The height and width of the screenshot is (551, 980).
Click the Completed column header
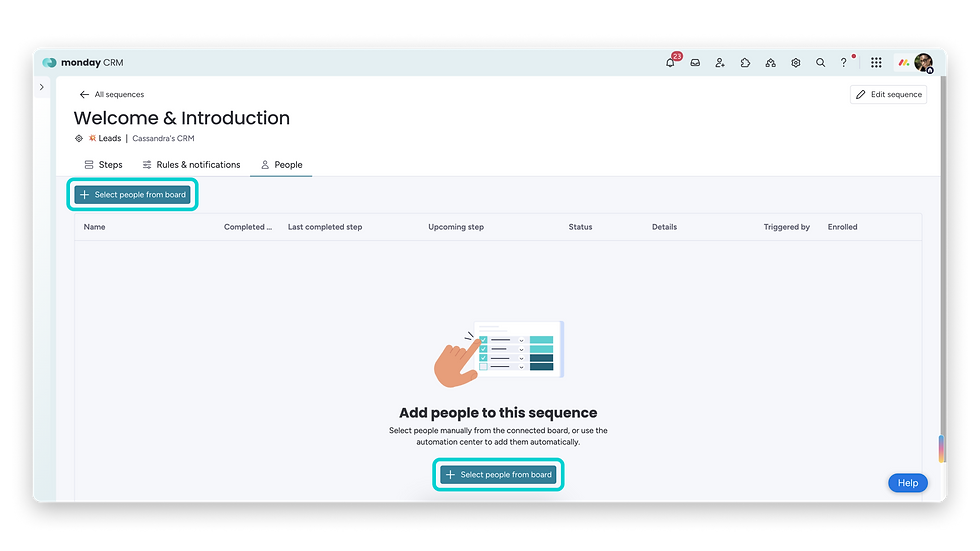[x=248, y=227]
